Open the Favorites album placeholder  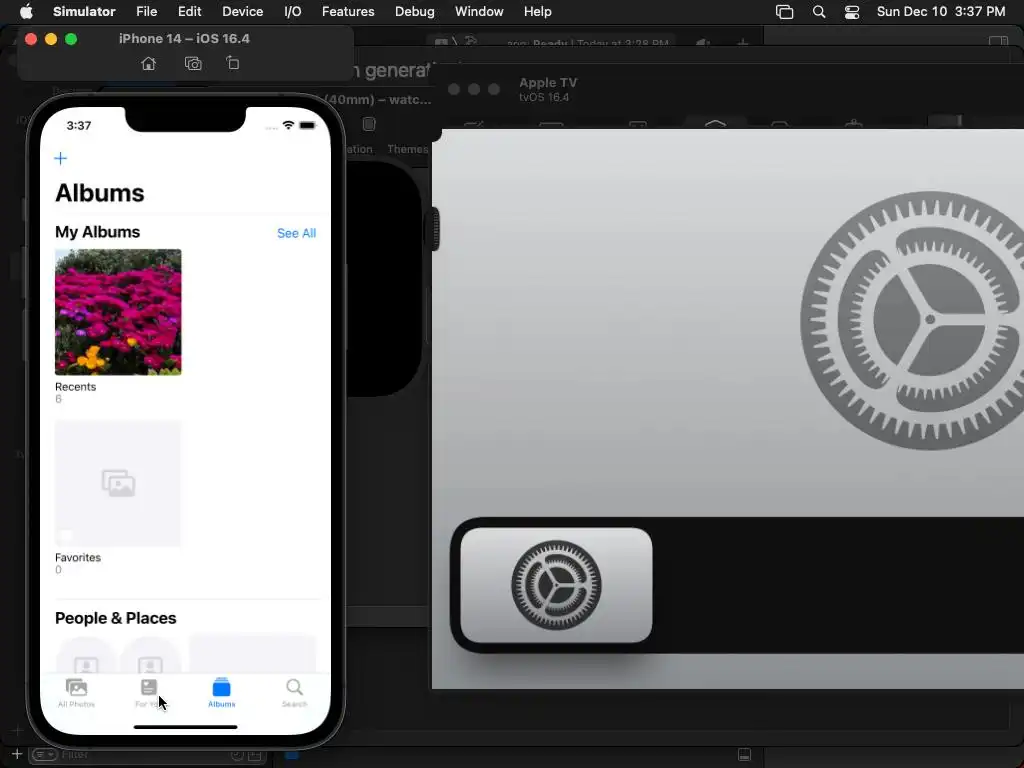click(118, 483)
